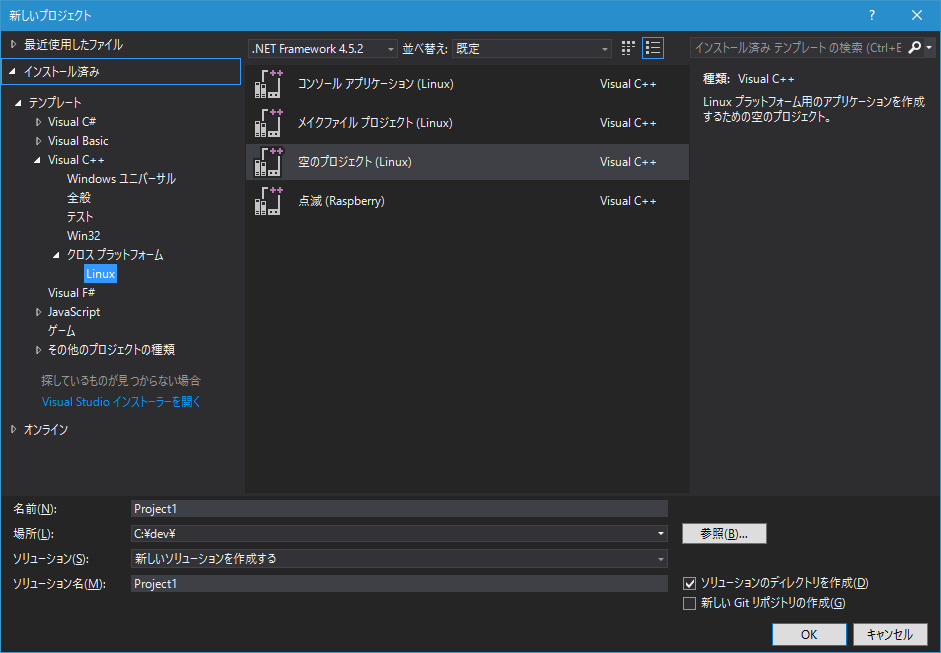Choose メイクファイル プロジェクト (Linux) template

click(x=467, y=123)
